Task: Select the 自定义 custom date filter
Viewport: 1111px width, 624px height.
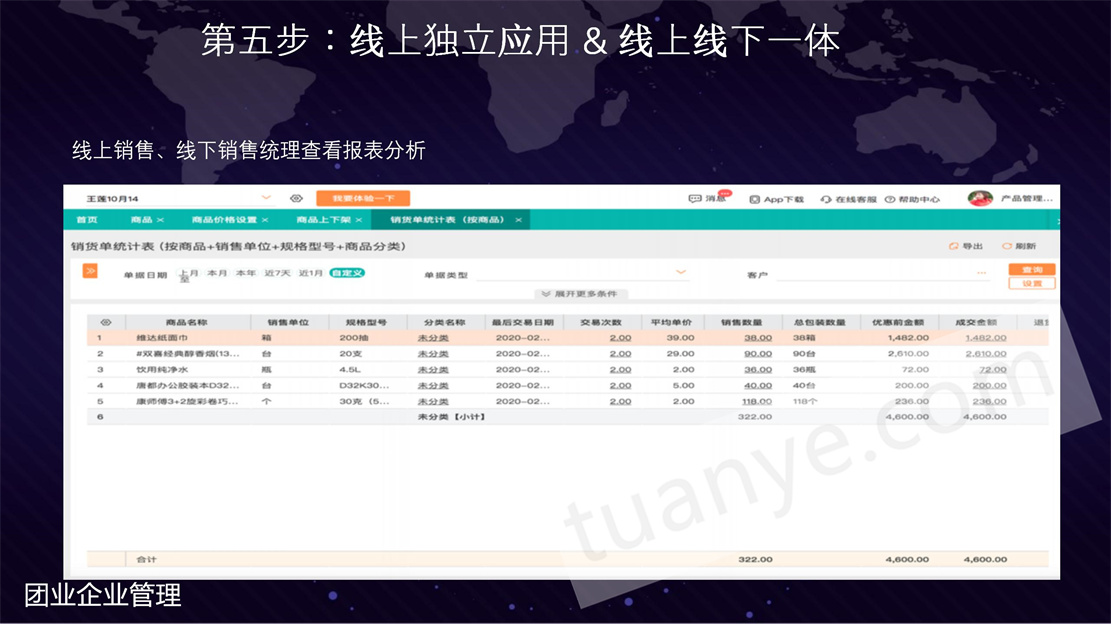Action: (x=347, y=273)
